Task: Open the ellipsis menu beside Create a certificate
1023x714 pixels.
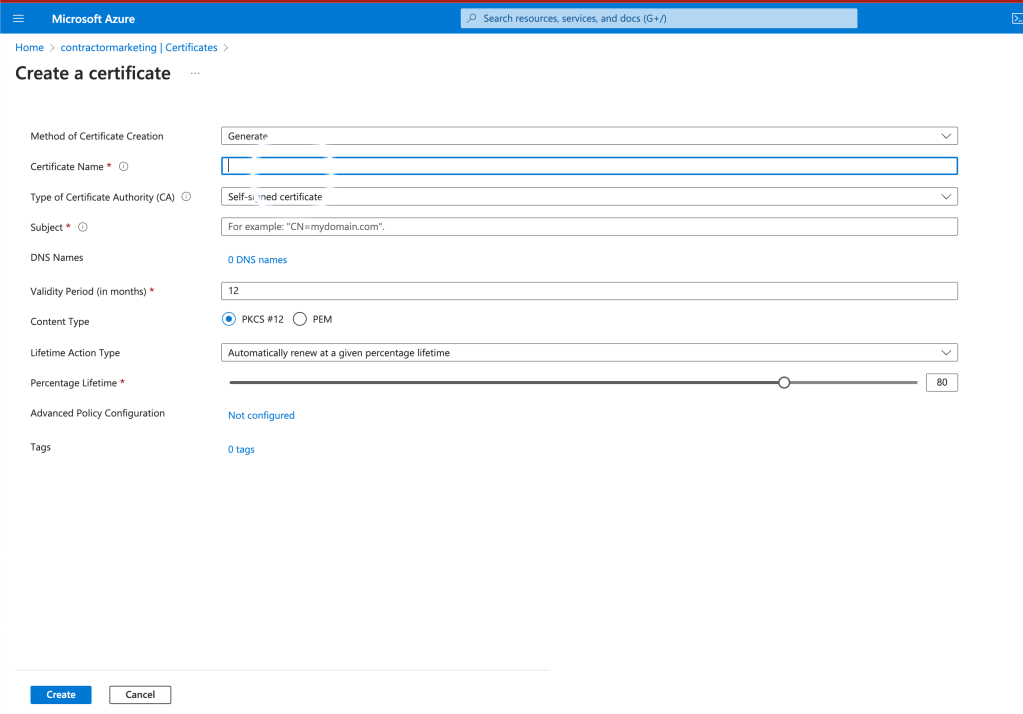Action: [x=195, y=73]
